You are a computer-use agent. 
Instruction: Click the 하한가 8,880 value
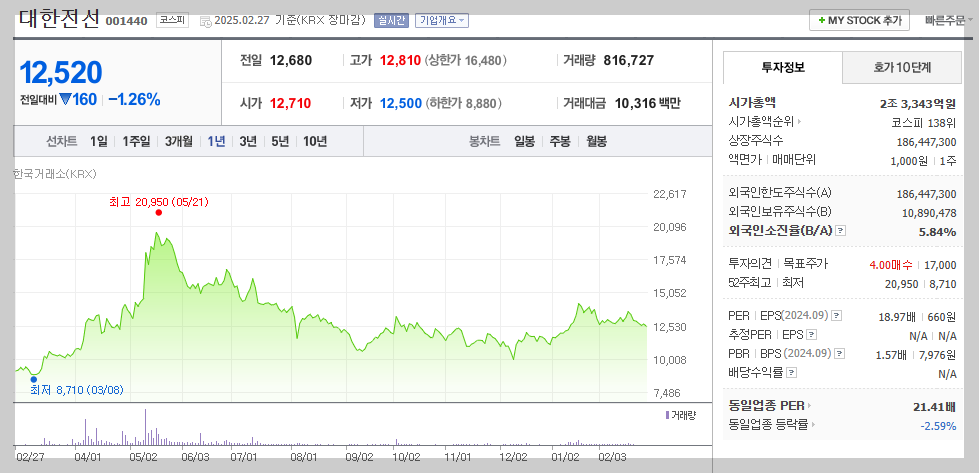pyautogui.click(x=464, y=104)
